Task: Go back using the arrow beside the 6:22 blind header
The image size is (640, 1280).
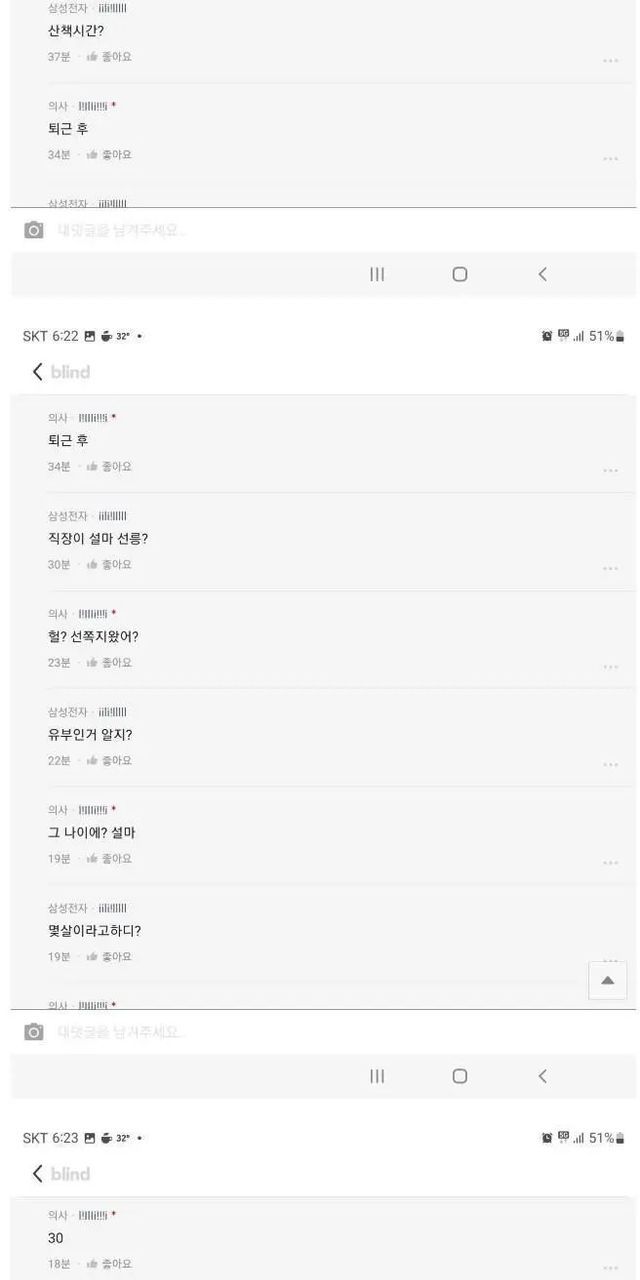Action: coord(38,372)
